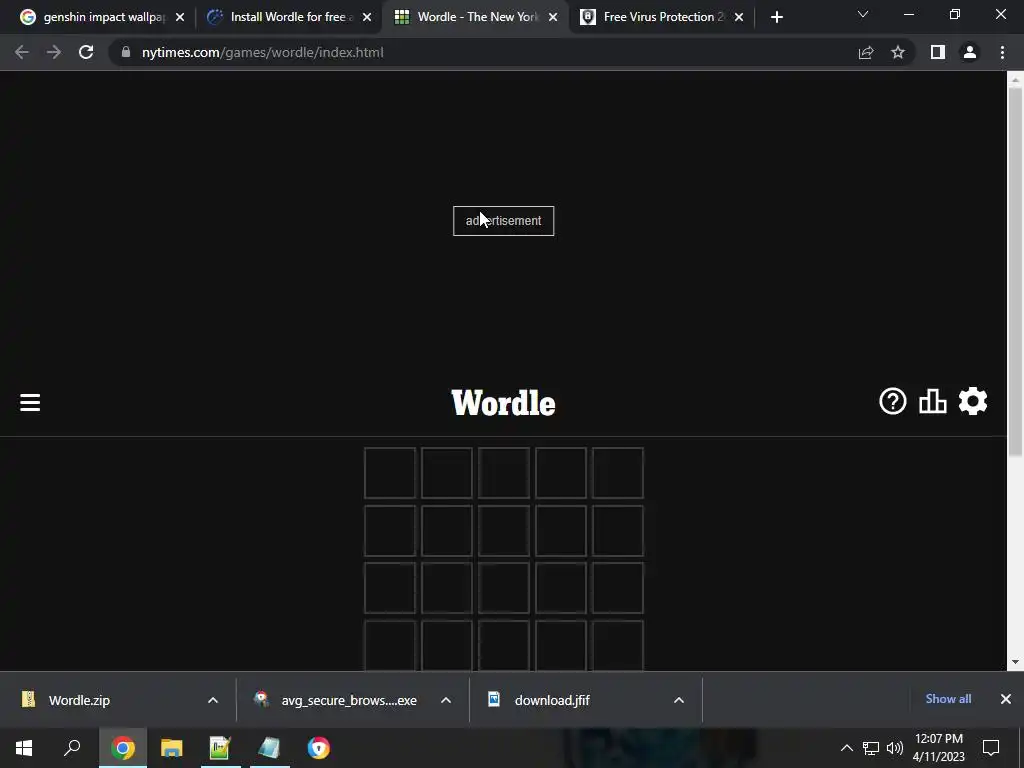Close the Install Wordle for free tab
Viewport: 1024px width, 768px height.
click(367, 17)
